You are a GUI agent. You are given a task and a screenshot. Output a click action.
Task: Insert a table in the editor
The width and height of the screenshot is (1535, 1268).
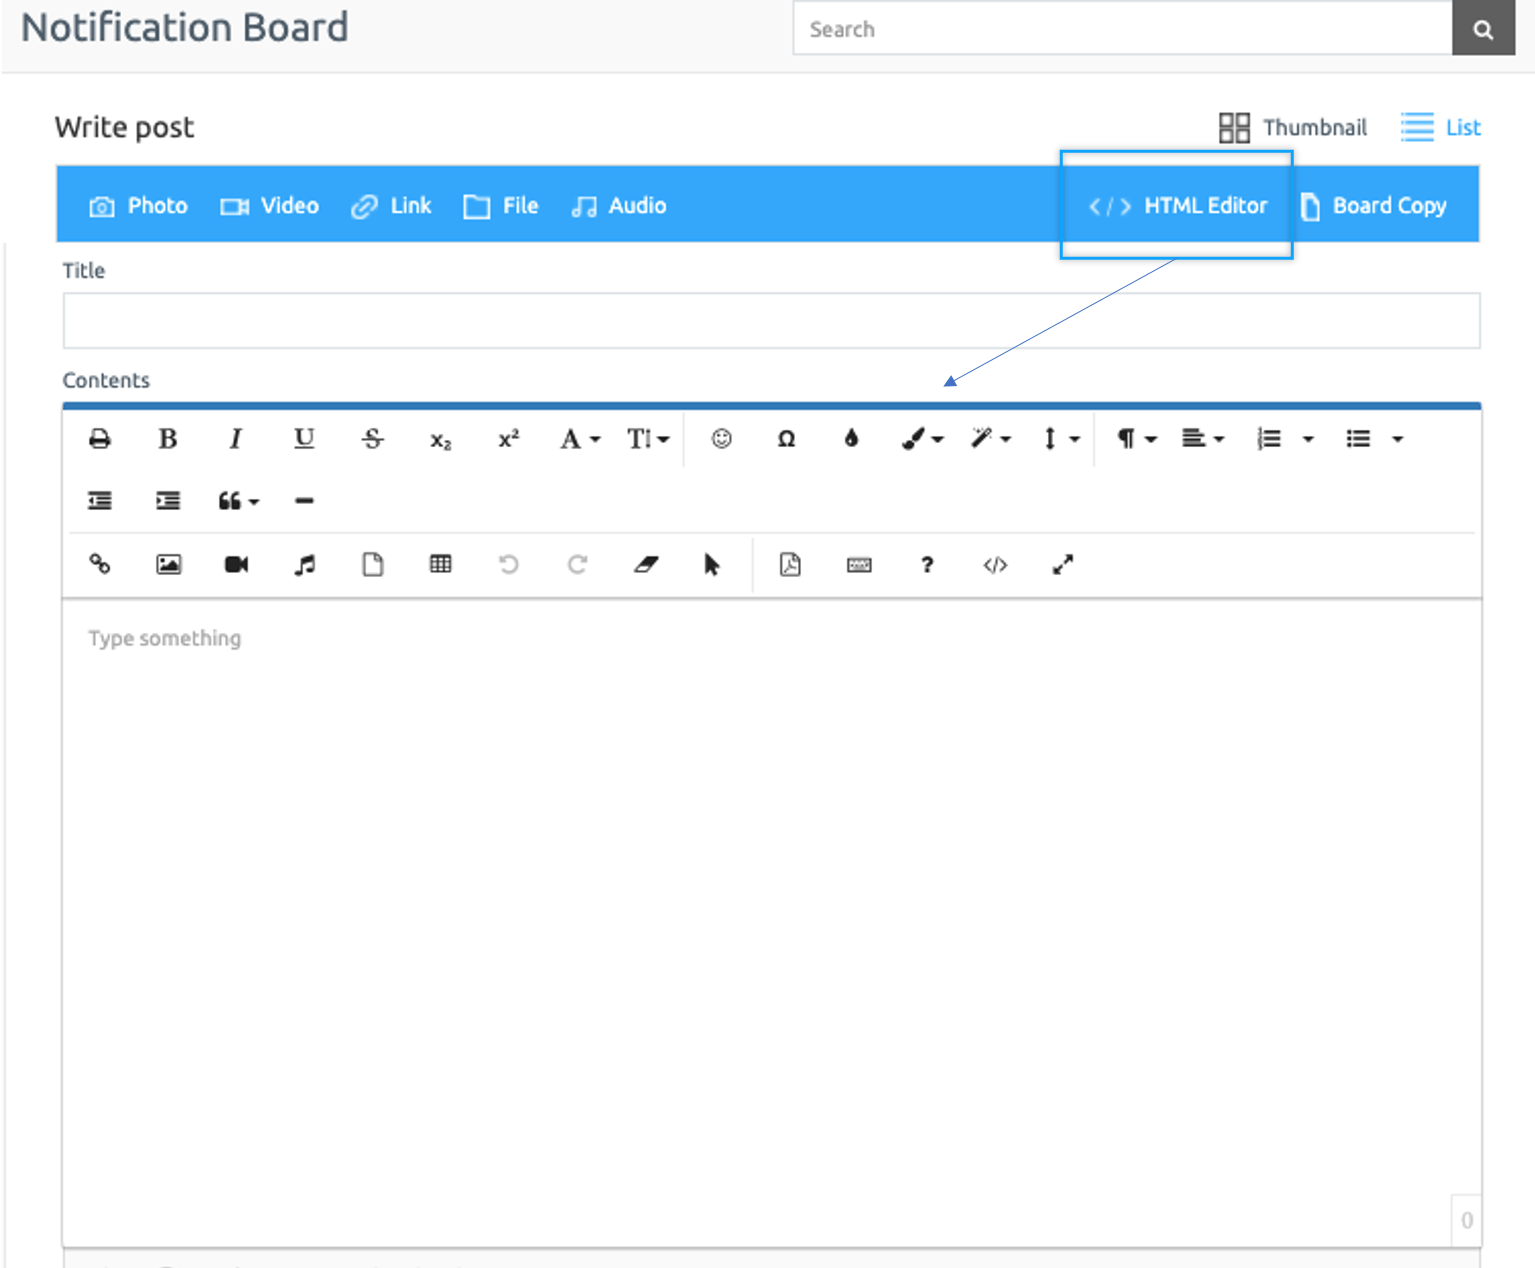440,565
